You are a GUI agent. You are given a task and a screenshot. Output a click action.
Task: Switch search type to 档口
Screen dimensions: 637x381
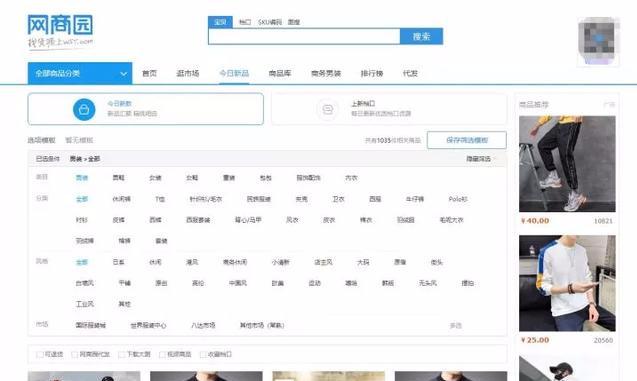coord(245,22)
